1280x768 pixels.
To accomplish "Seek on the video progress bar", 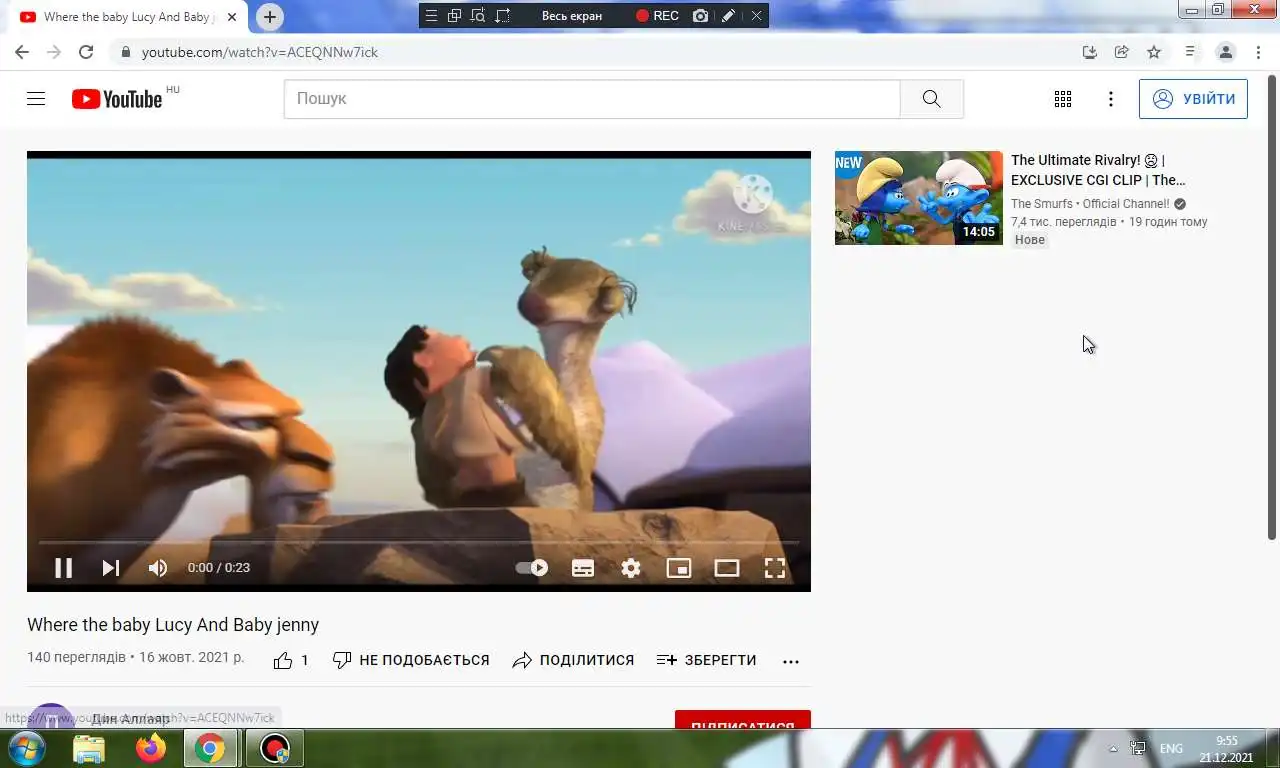I will tap(419, 542).
